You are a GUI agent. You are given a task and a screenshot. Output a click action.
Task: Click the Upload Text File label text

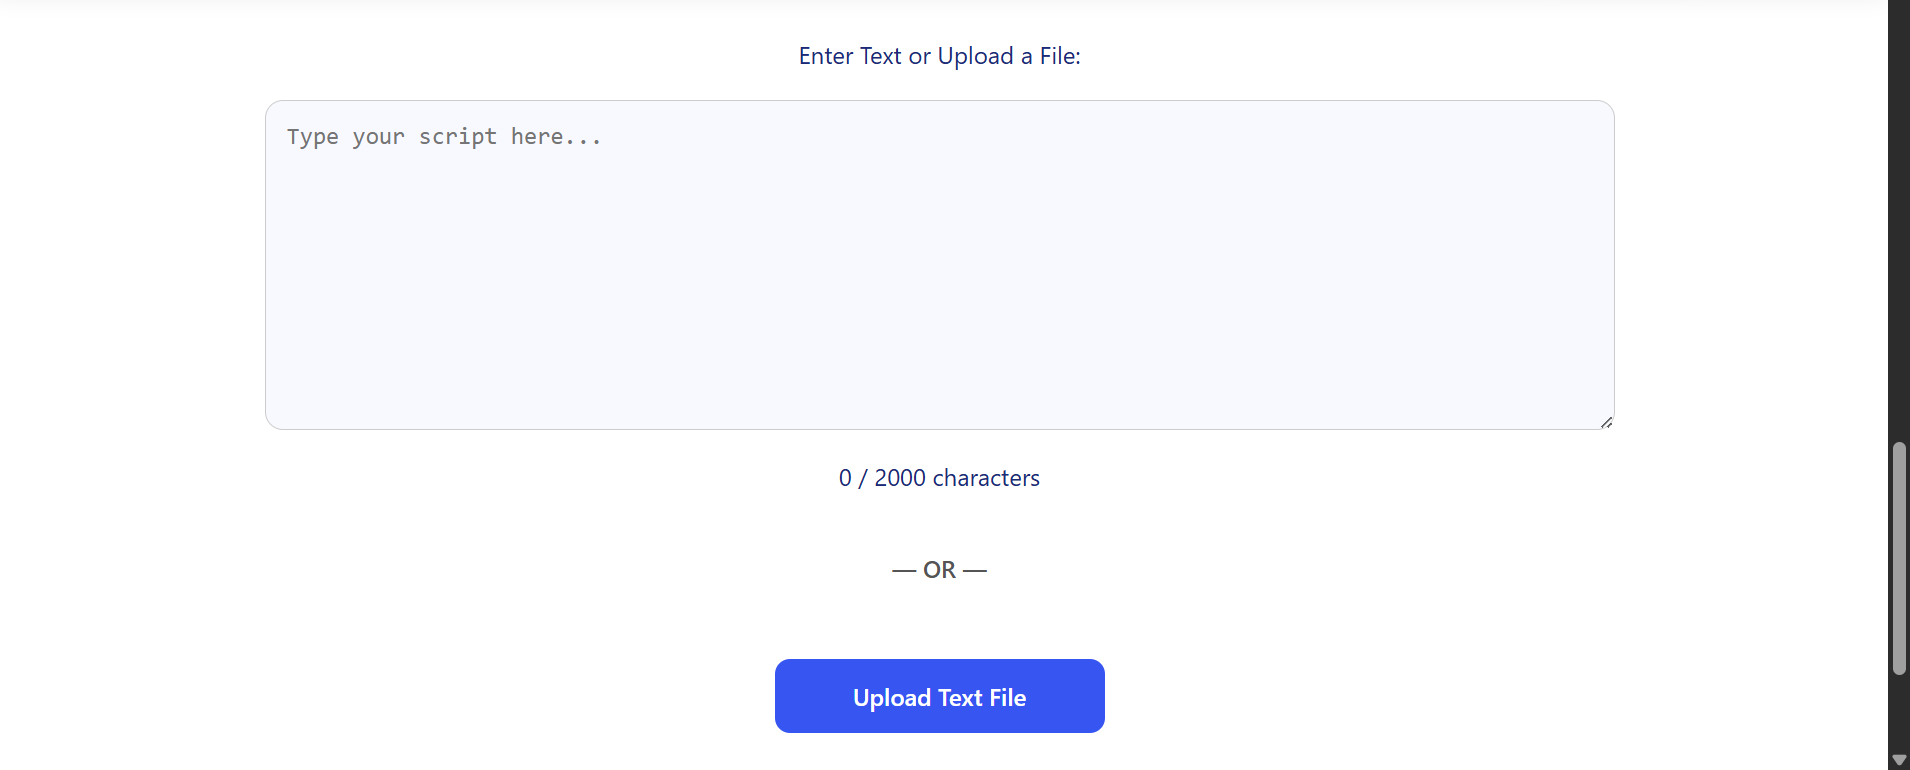coord(938,697)
